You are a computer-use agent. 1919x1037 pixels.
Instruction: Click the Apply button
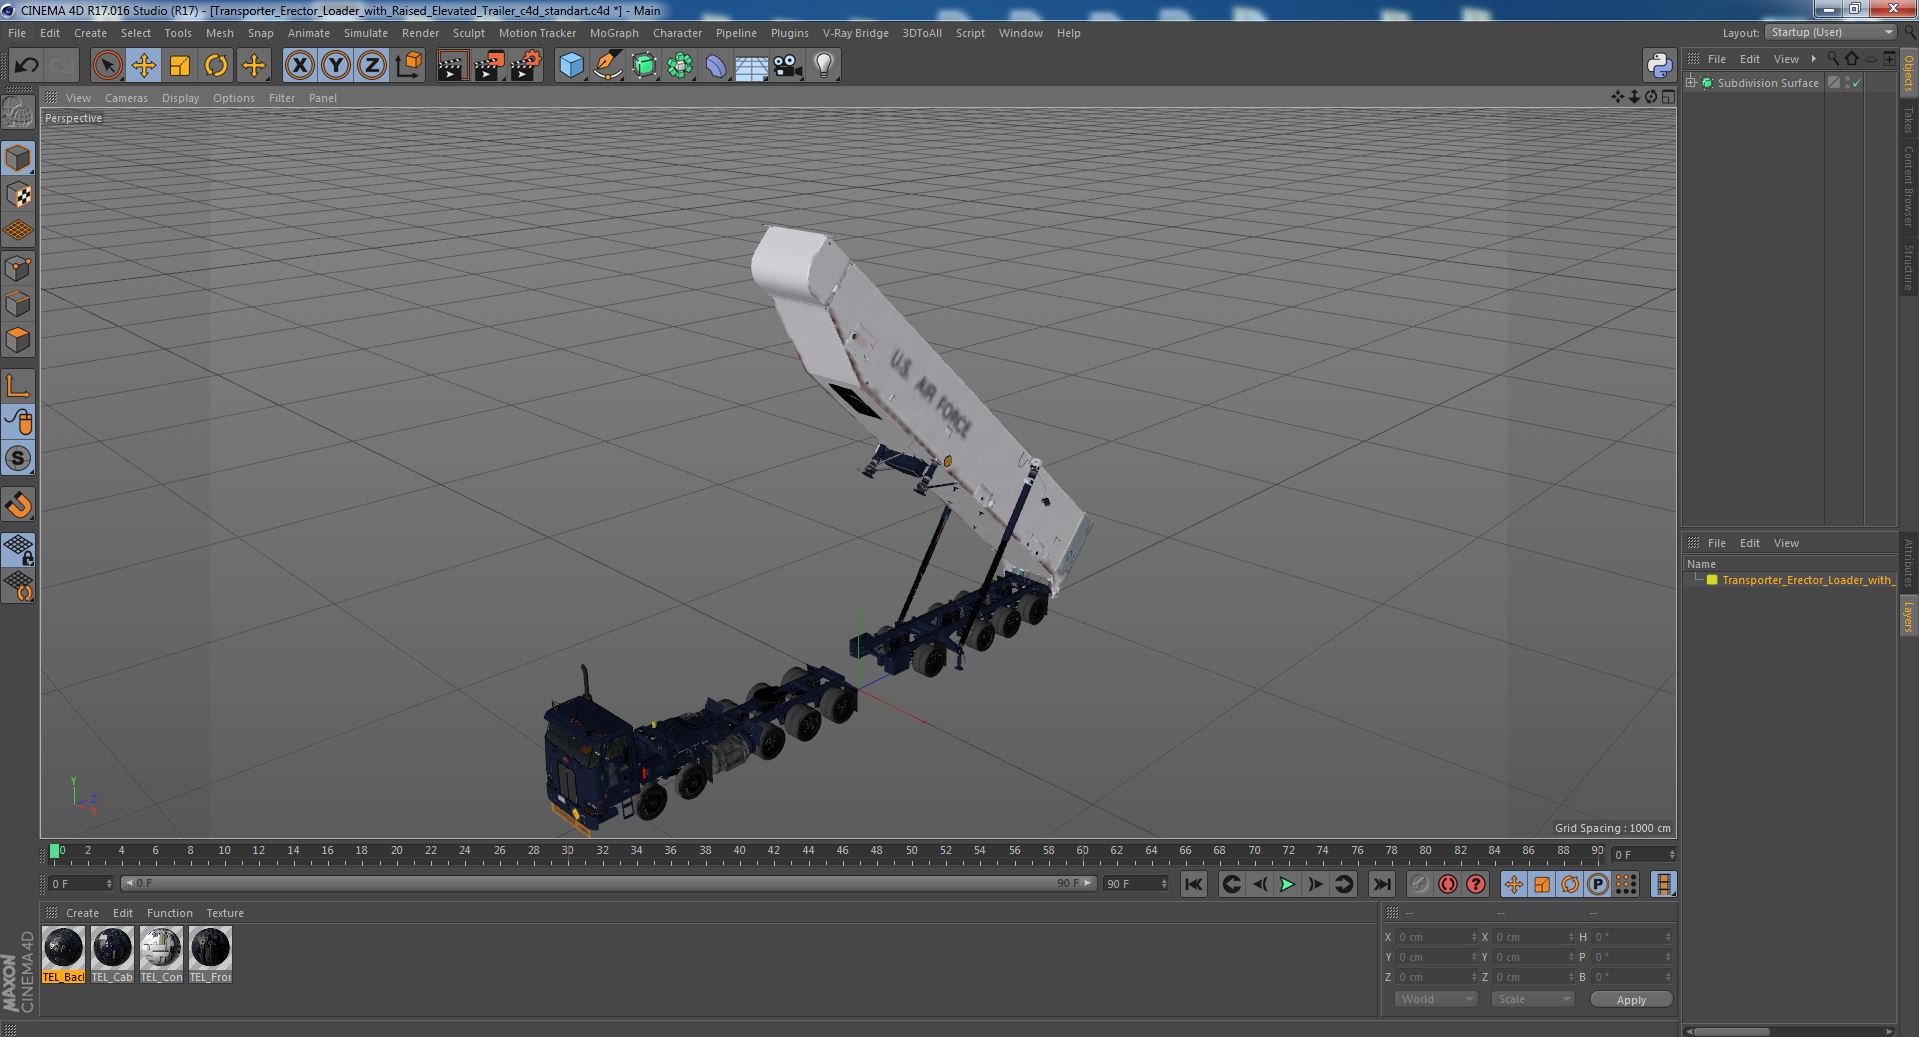pyautogui.click(x=1631, y=999)
